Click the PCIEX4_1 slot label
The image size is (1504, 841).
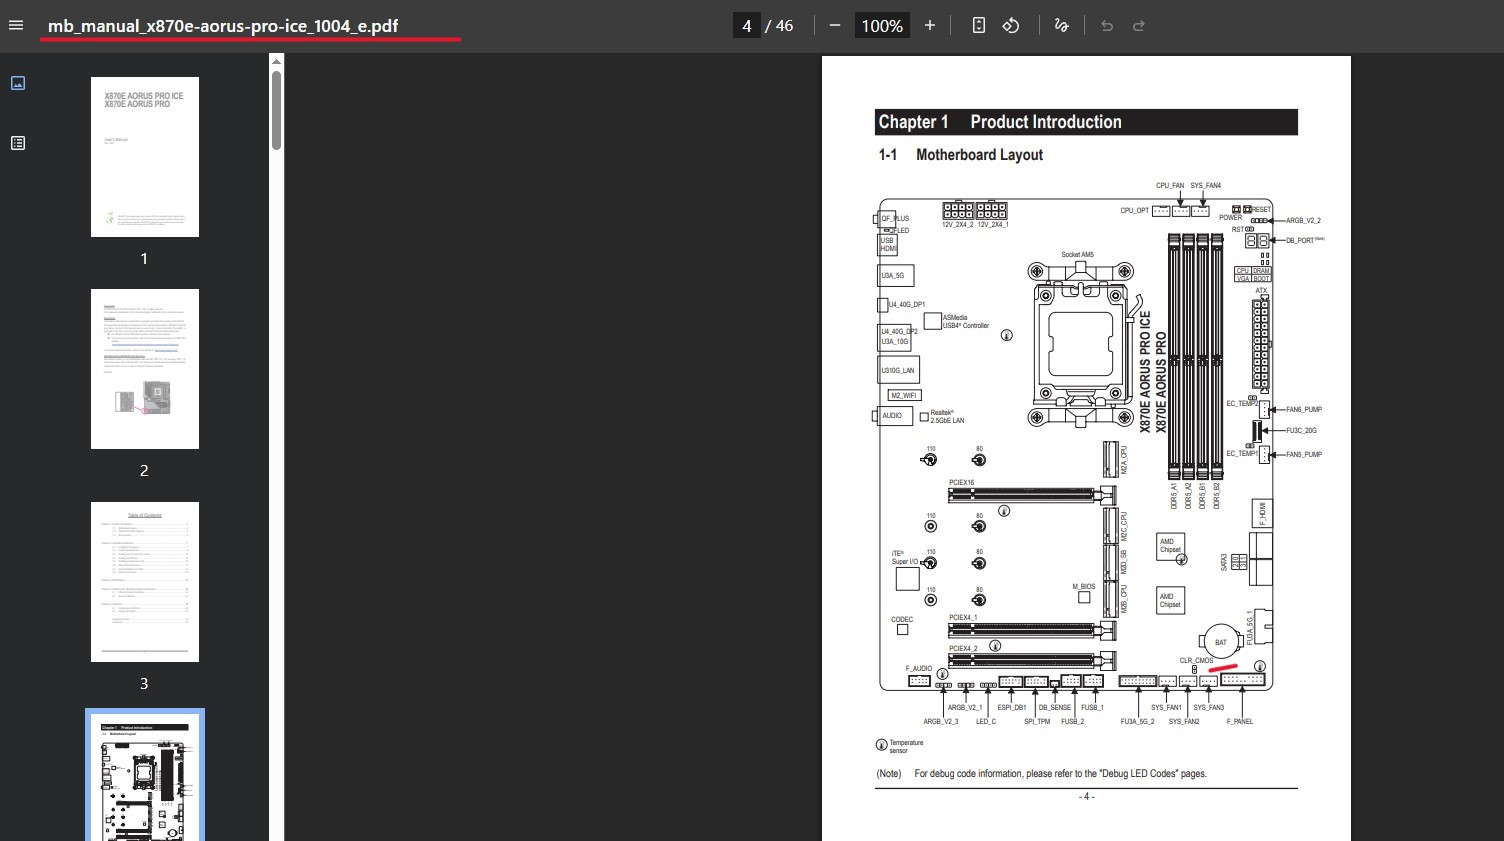pyautogui.click(x=963, y=618)
